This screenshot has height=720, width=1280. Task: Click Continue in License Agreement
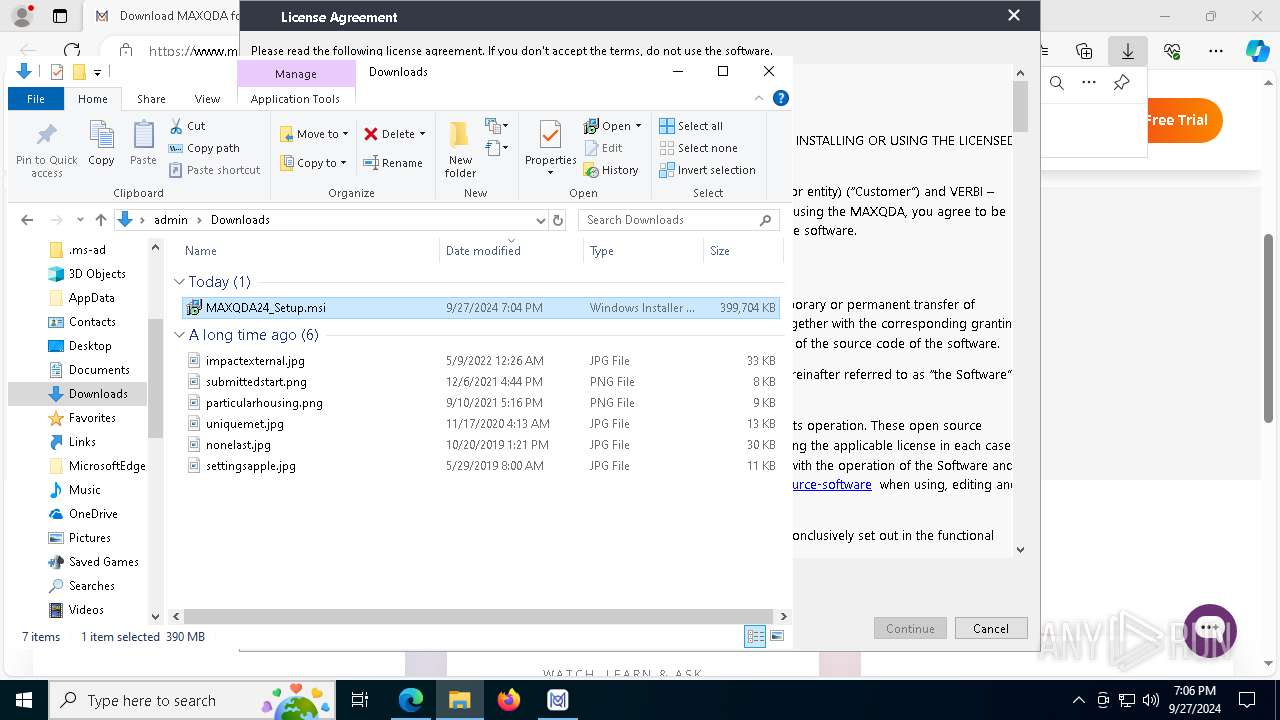(x=910, y=628)
